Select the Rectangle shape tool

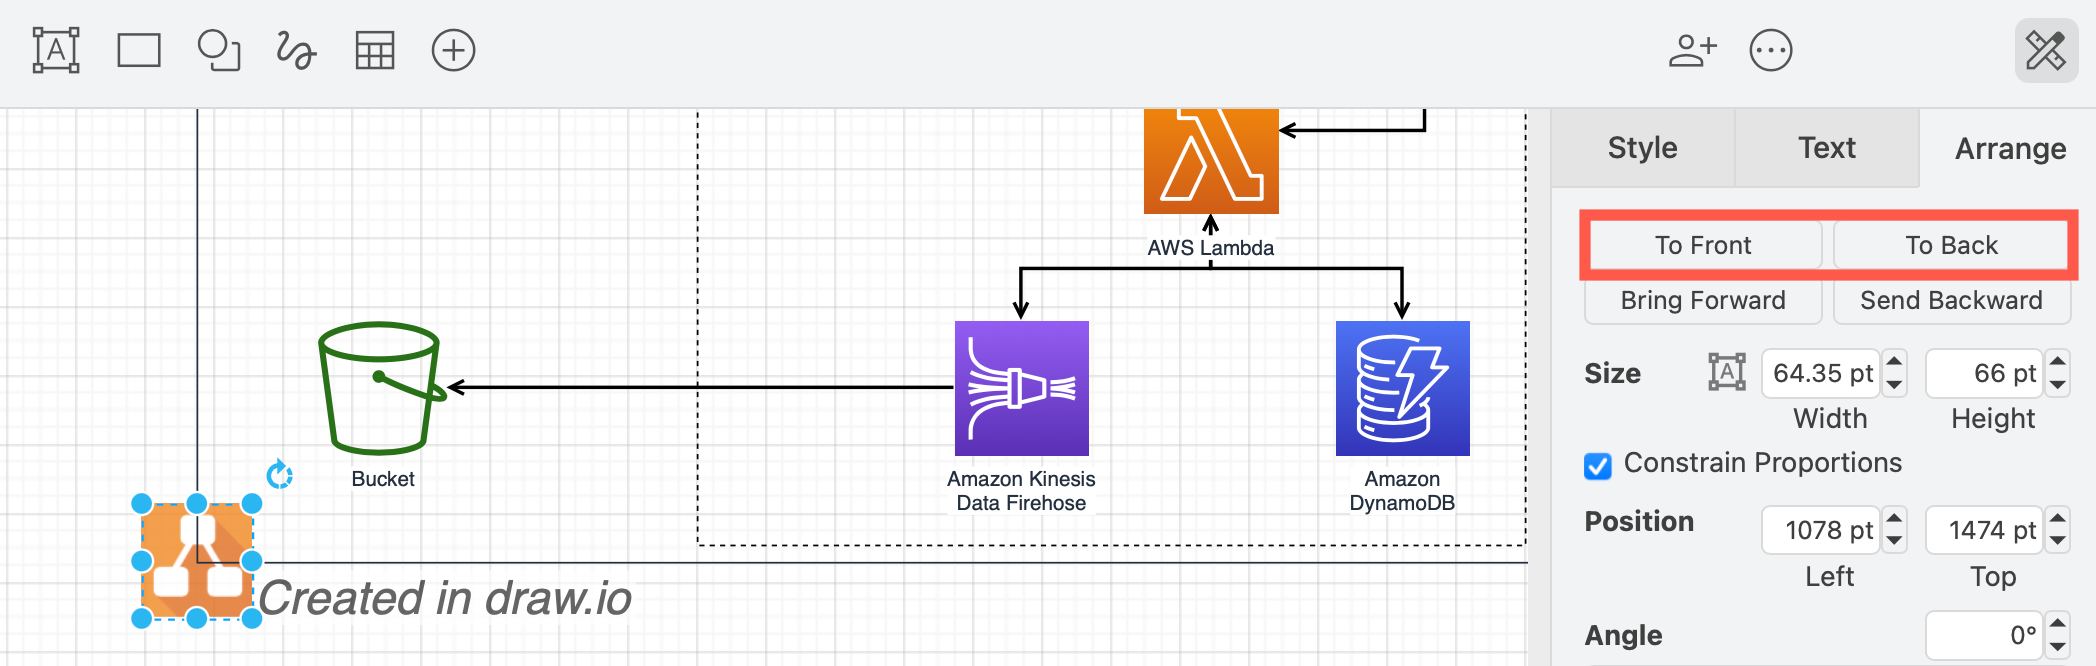[x=139, y=50]
